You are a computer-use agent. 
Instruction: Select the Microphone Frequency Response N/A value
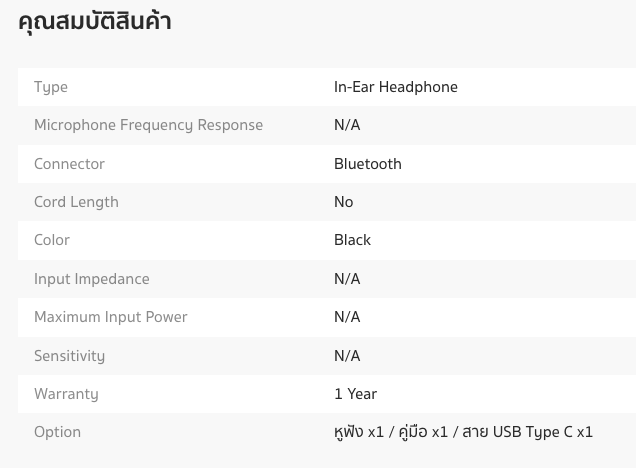pos(346,125)
